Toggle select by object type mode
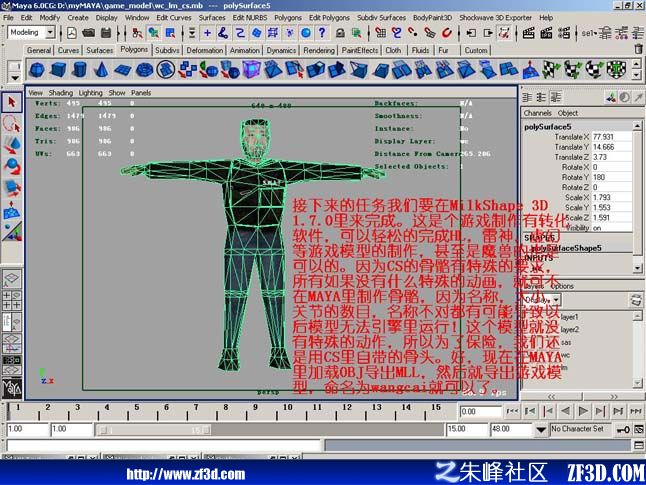Screen dimensions: 646x485 click(x=154, y=33)
